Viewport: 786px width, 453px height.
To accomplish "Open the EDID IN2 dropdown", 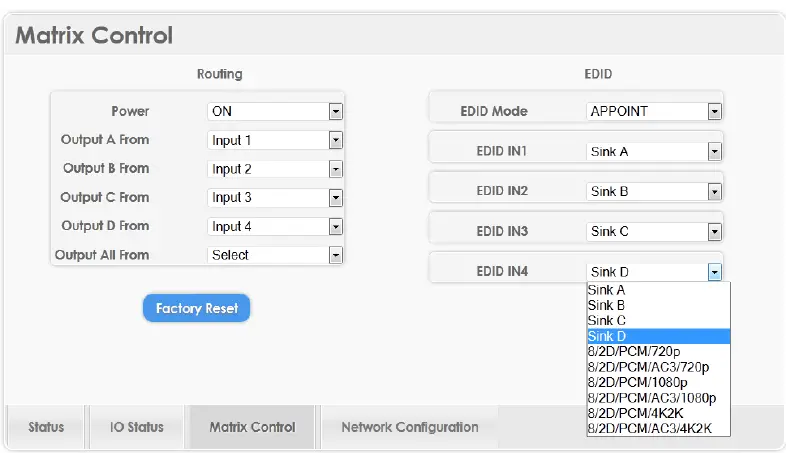I will tap(654, 191).
